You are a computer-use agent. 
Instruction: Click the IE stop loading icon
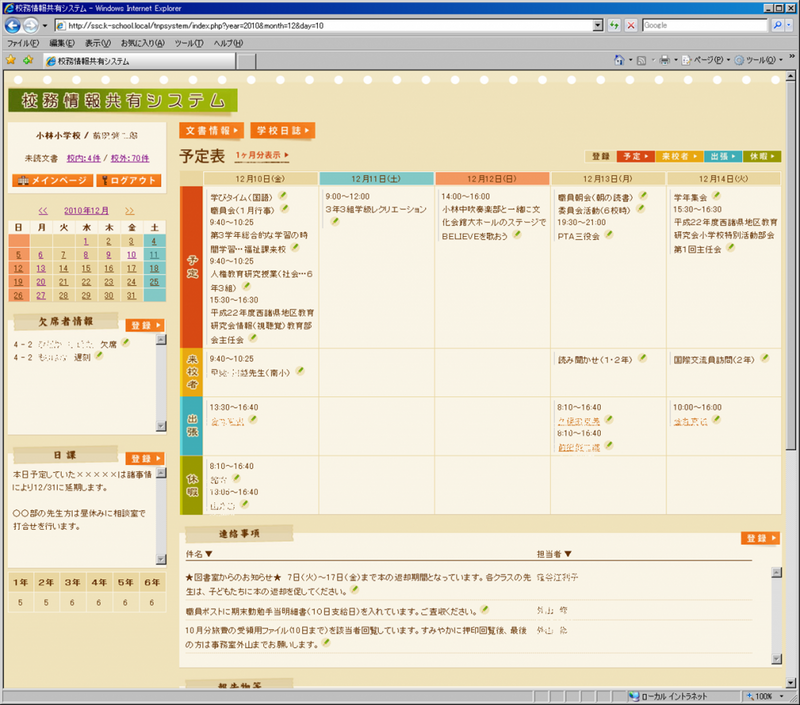tap(631, 25)
